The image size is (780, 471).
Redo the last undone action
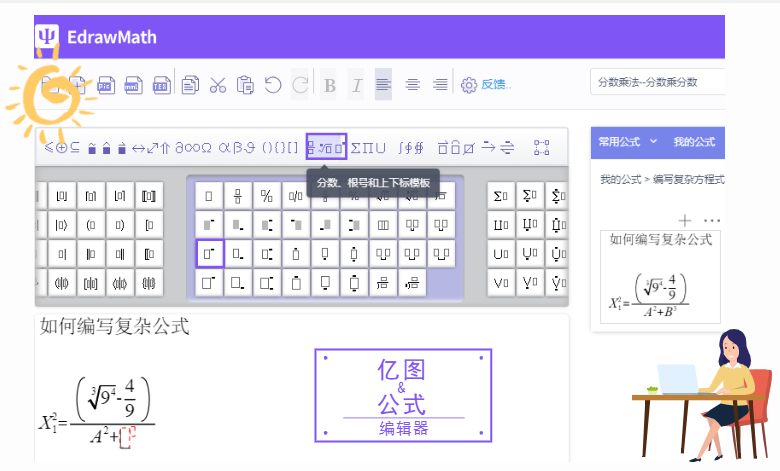click(x=300, y=85)
